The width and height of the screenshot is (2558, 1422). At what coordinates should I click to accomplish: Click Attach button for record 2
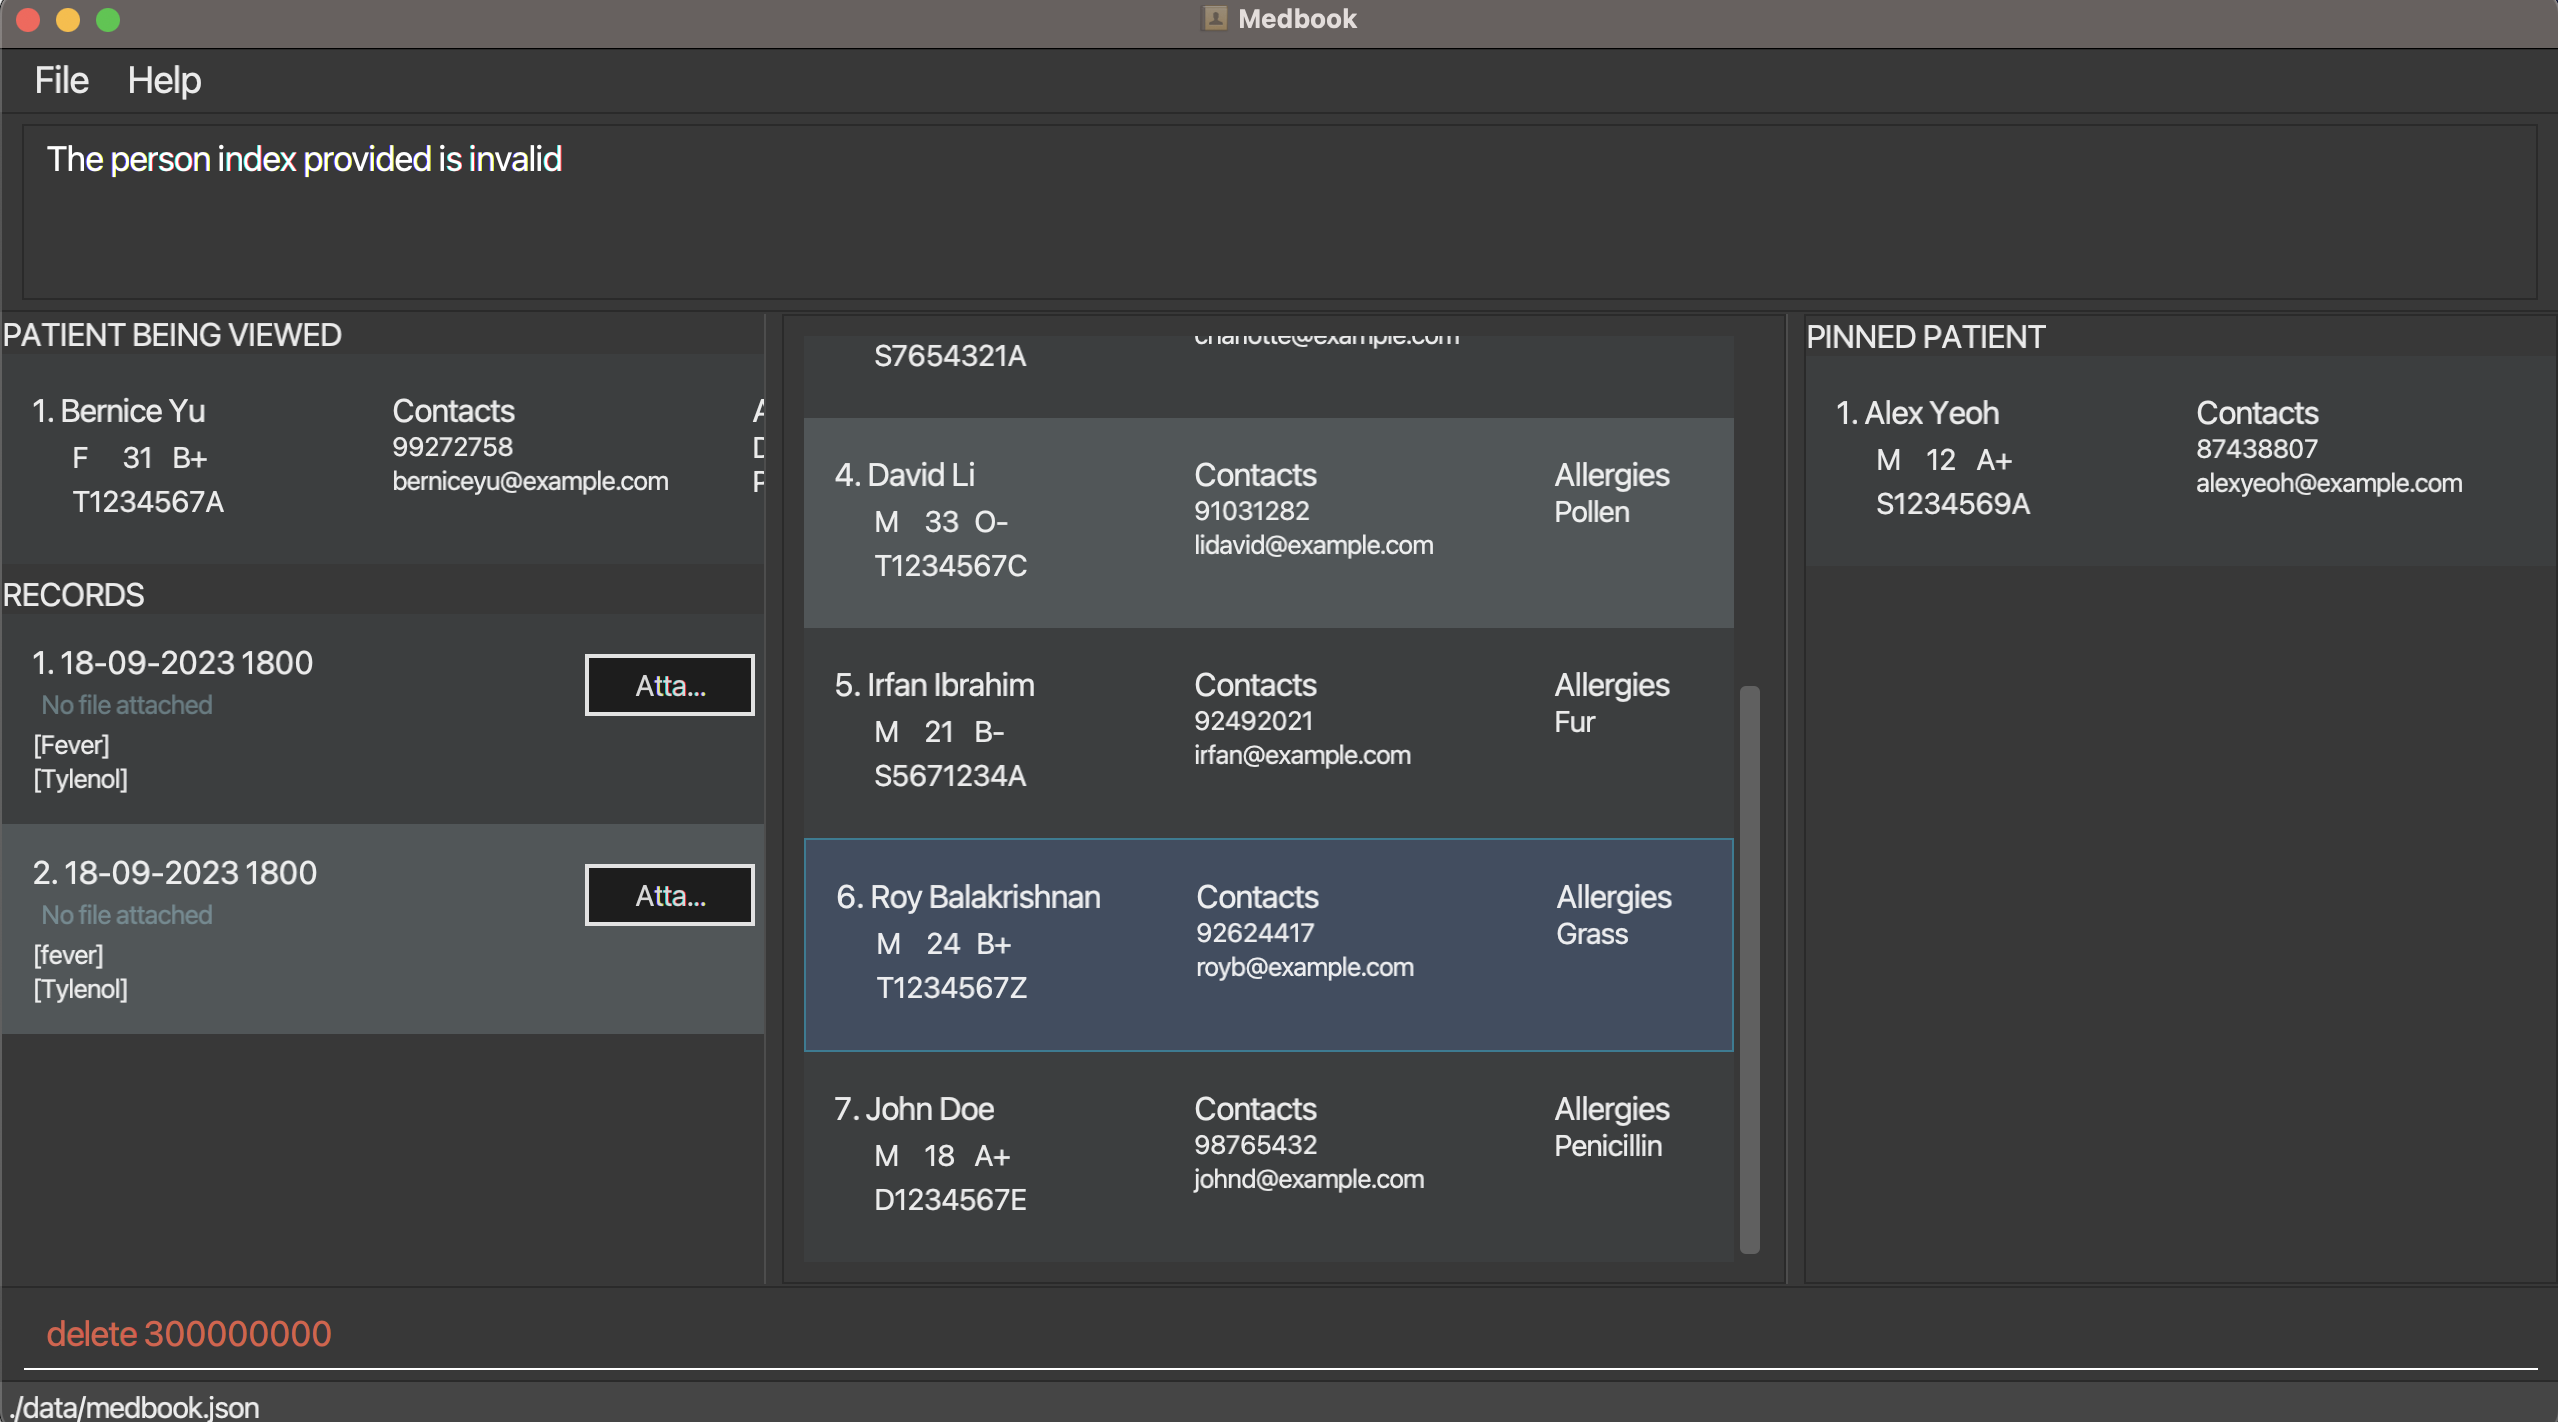[669, 895]
